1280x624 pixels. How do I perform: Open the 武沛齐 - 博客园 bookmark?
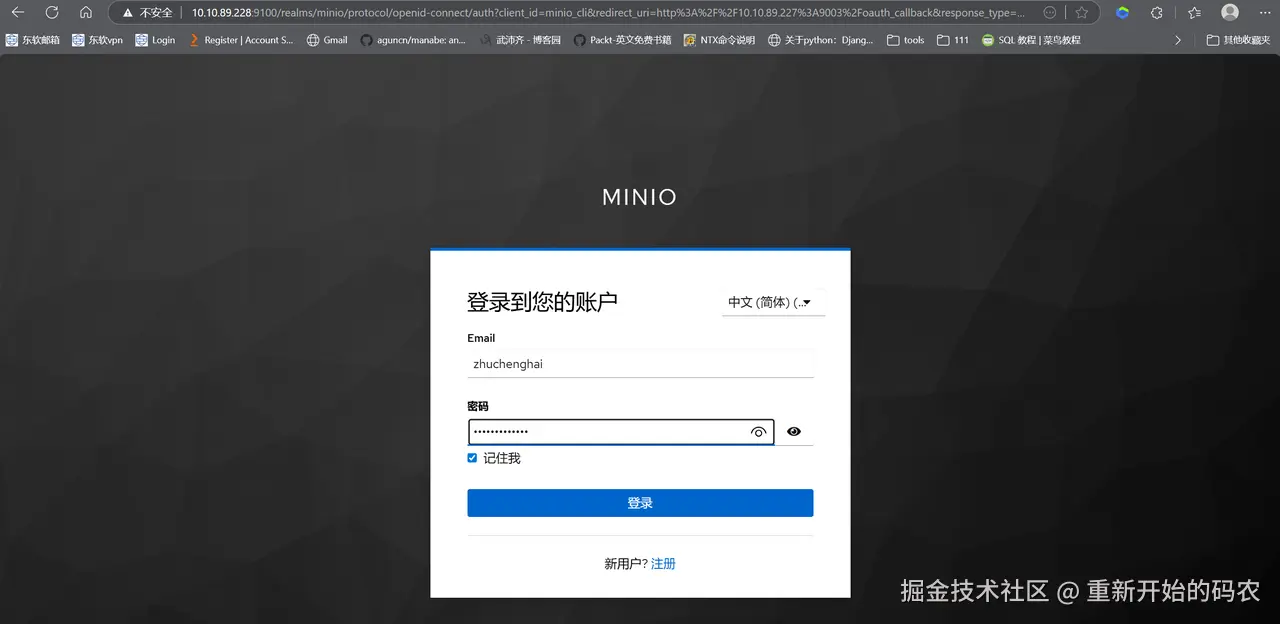[x=520, y=40]
